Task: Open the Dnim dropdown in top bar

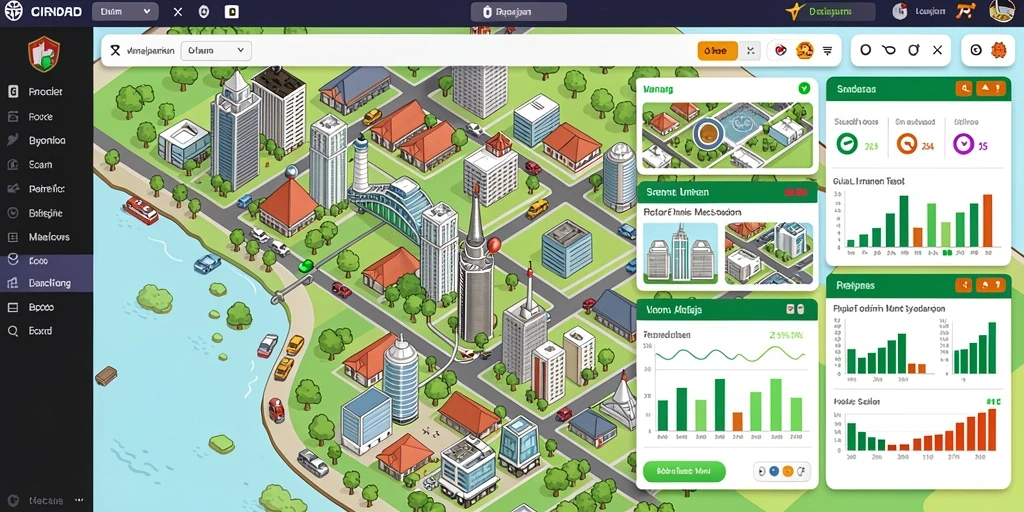Action: pos(125,11)
